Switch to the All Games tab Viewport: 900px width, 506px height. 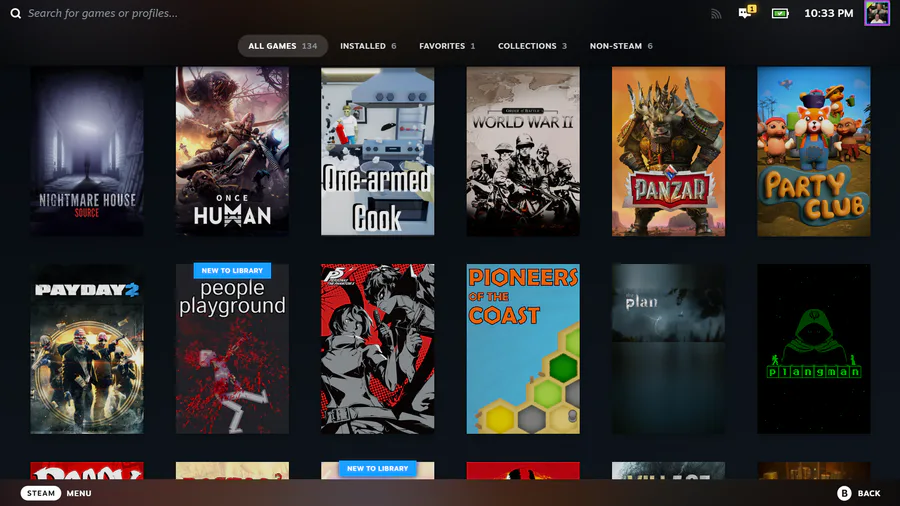(x=283, y=46)
